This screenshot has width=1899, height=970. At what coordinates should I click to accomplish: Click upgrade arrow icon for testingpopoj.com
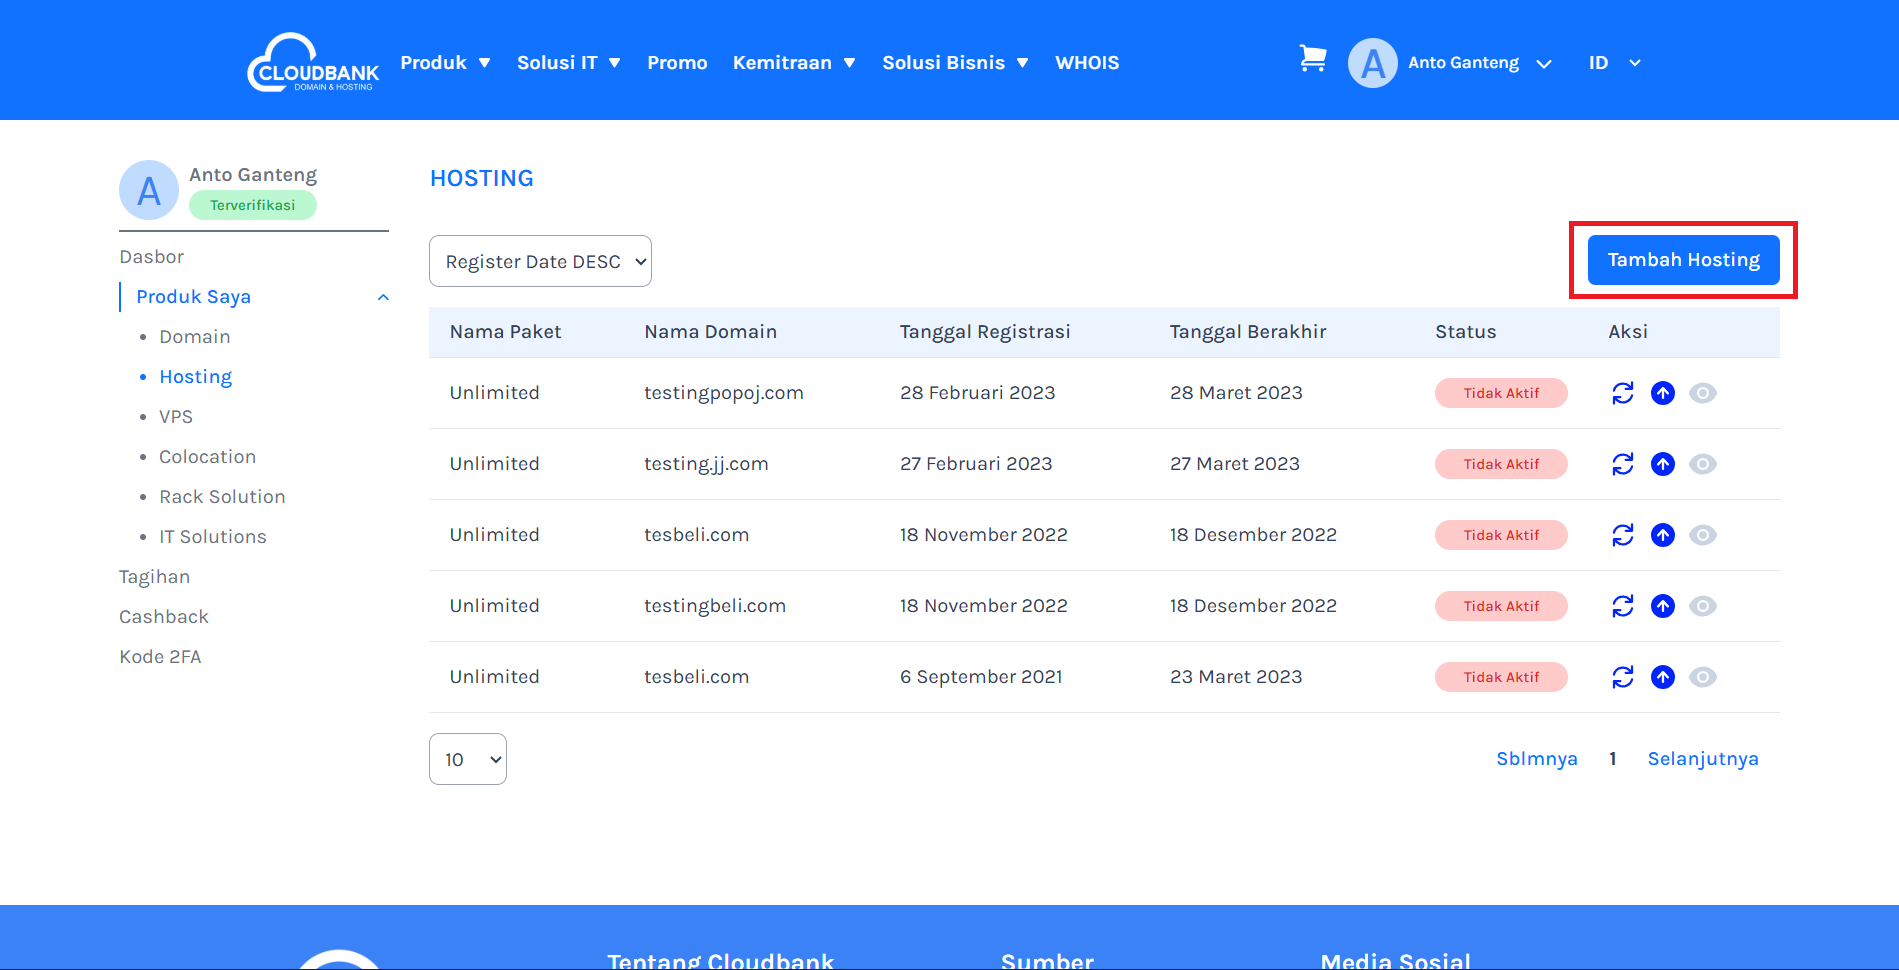coord(1662,393)
